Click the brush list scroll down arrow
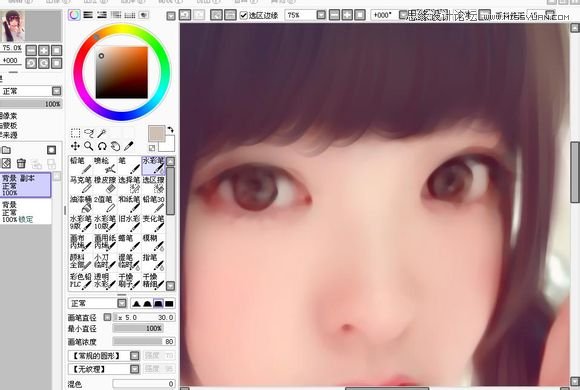The height and width of the screenshot is (390, 580). 171,286
